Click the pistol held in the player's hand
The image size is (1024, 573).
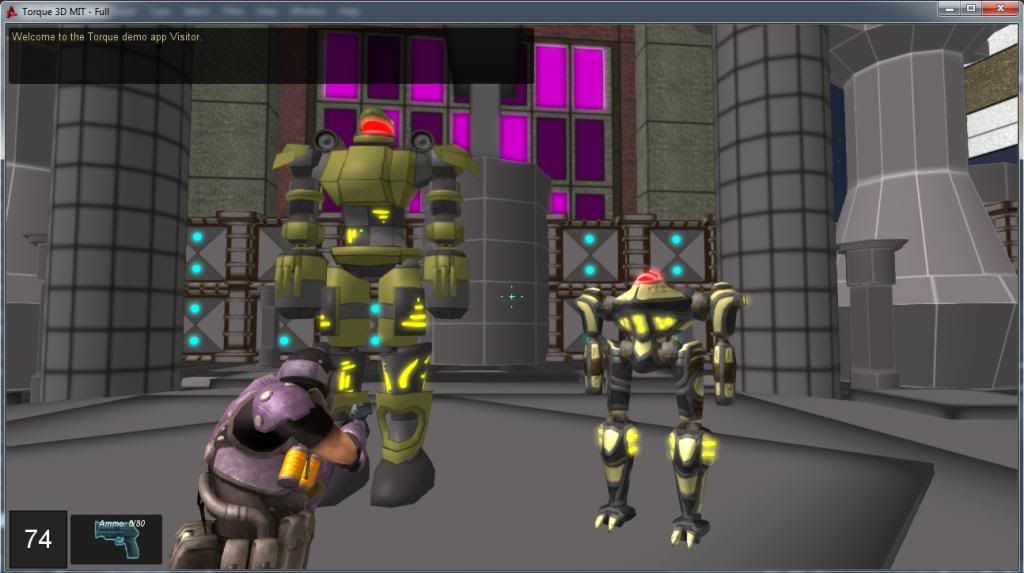360,410
